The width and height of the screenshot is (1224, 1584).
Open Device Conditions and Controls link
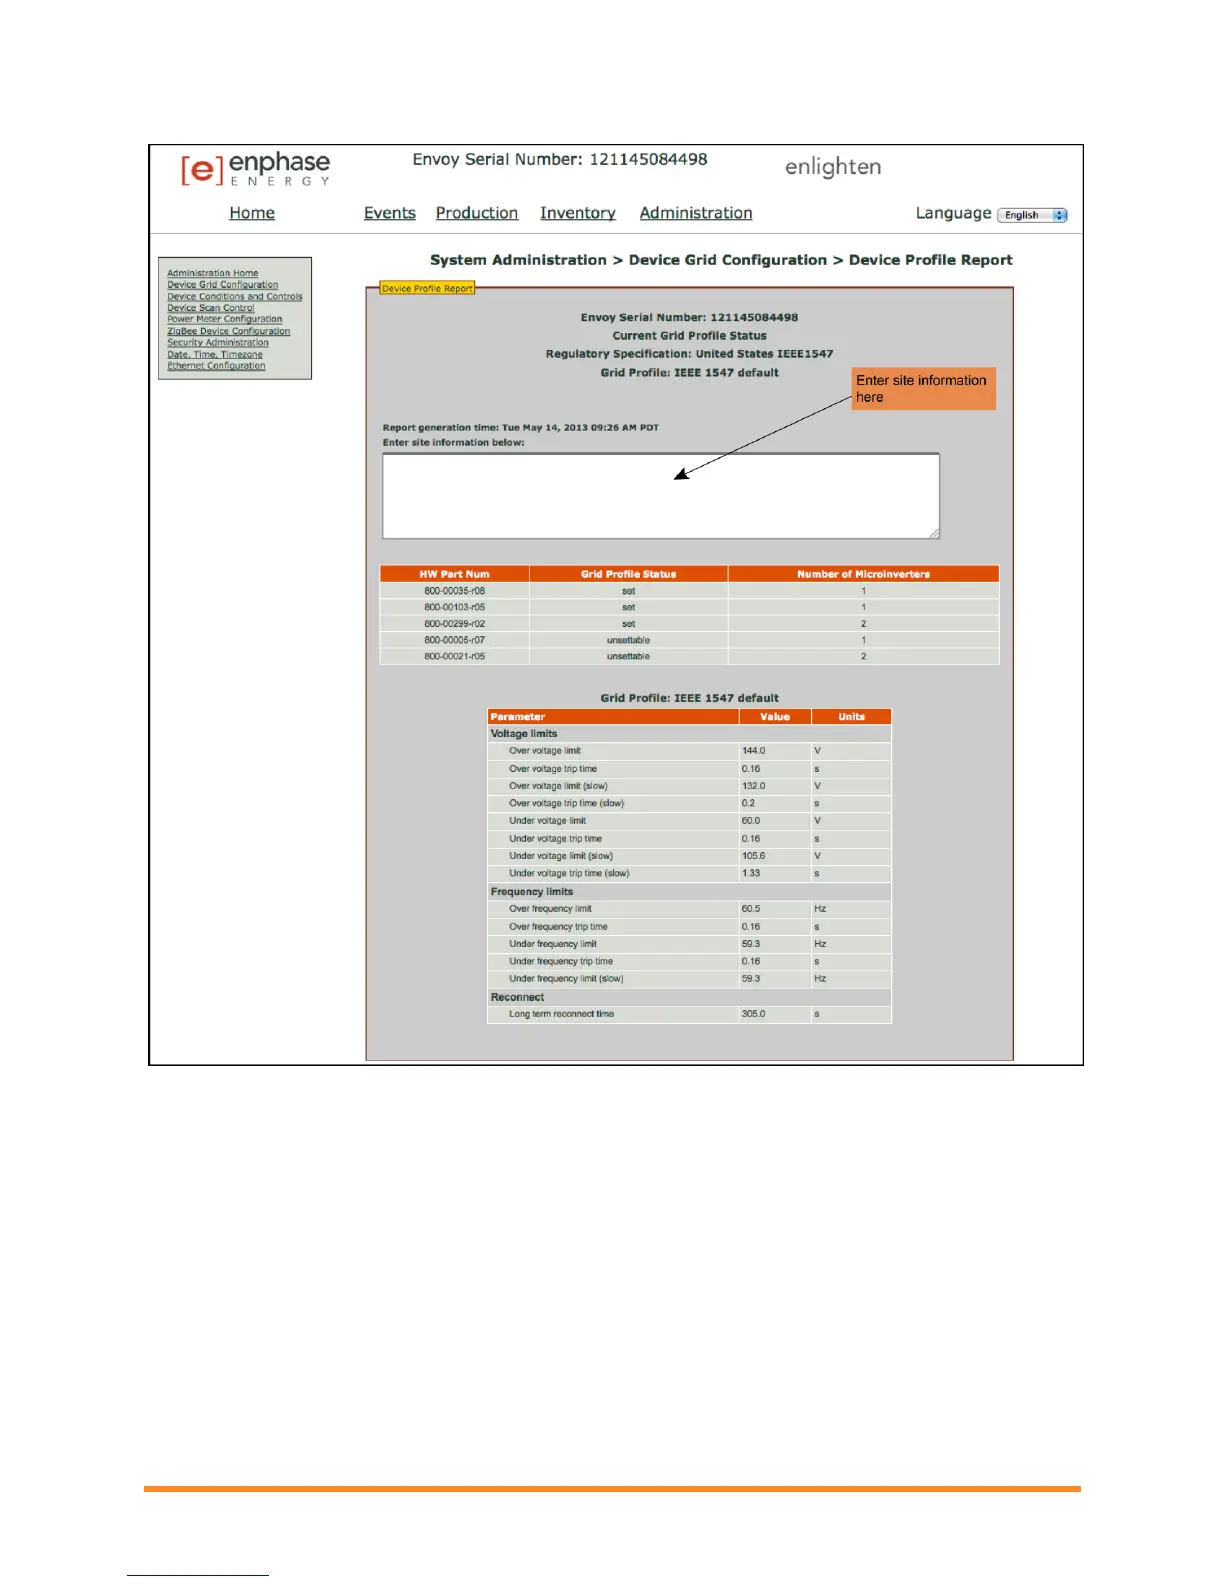pos(235,297)
